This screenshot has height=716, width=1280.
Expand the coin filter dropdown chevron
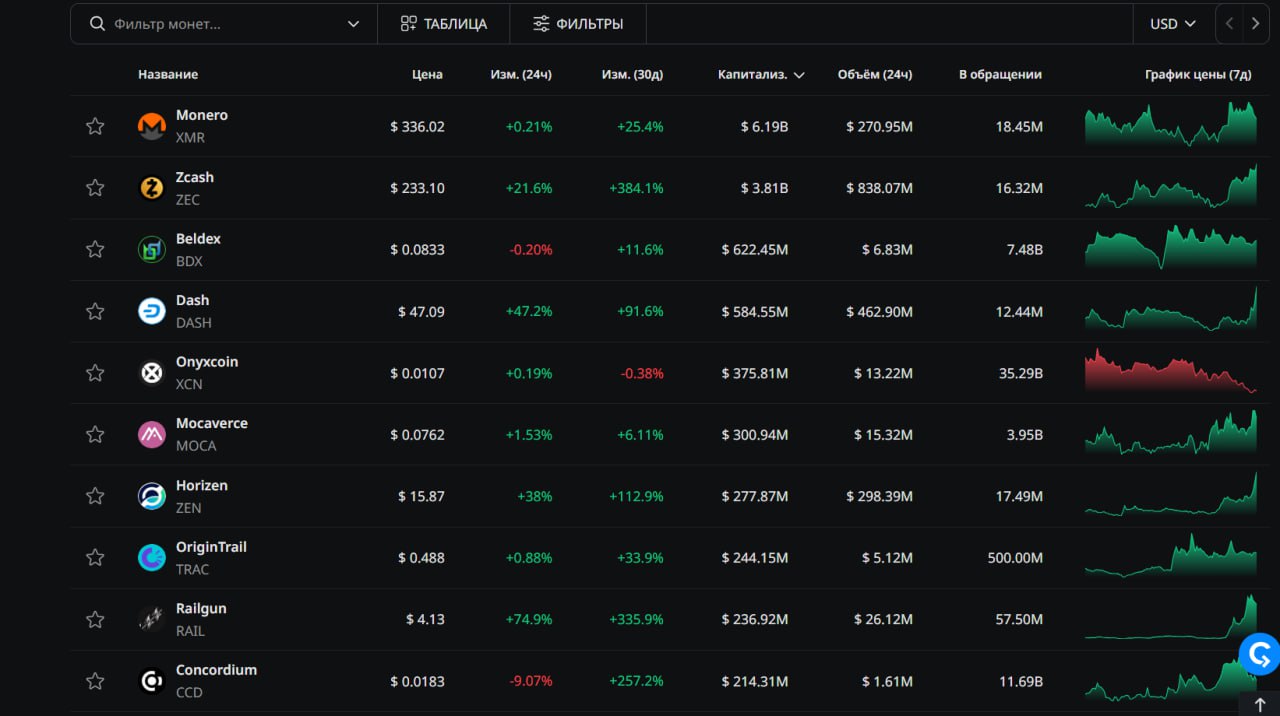pos(353,24)
